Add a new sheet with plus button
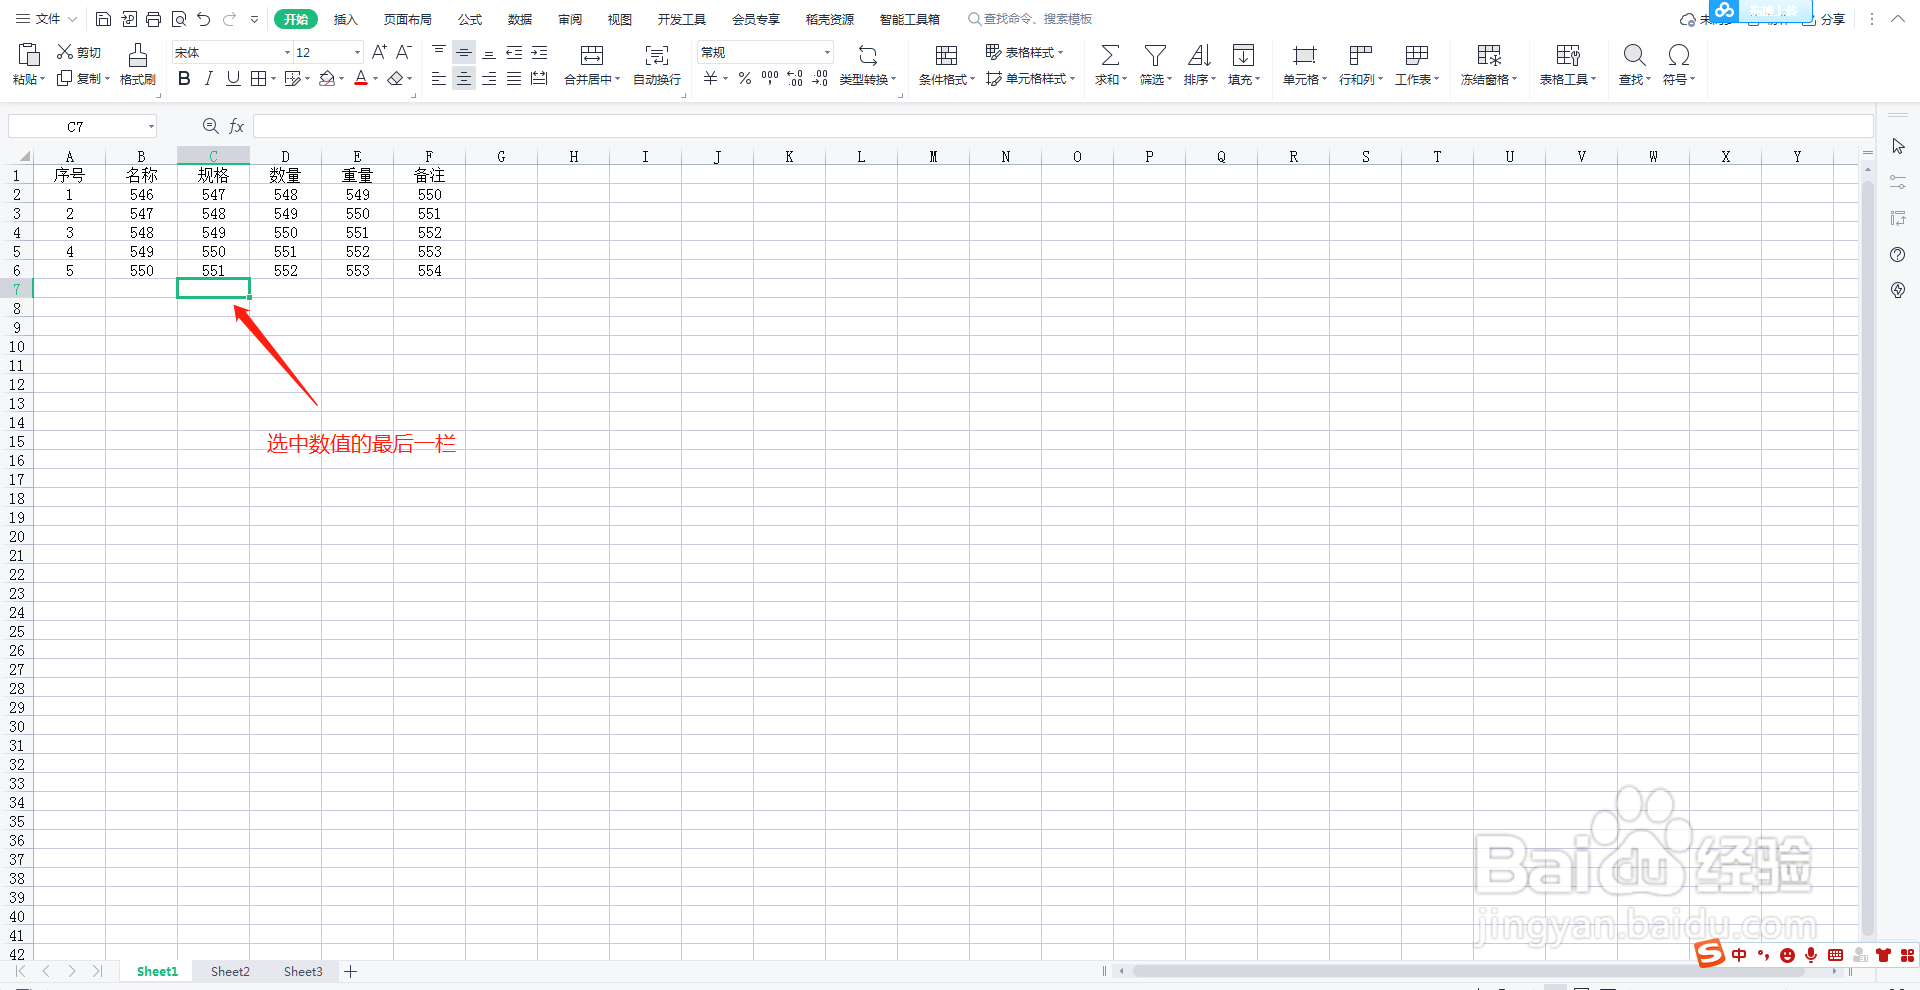Screen dimensions: 1920x990 (x=351, y=971)
